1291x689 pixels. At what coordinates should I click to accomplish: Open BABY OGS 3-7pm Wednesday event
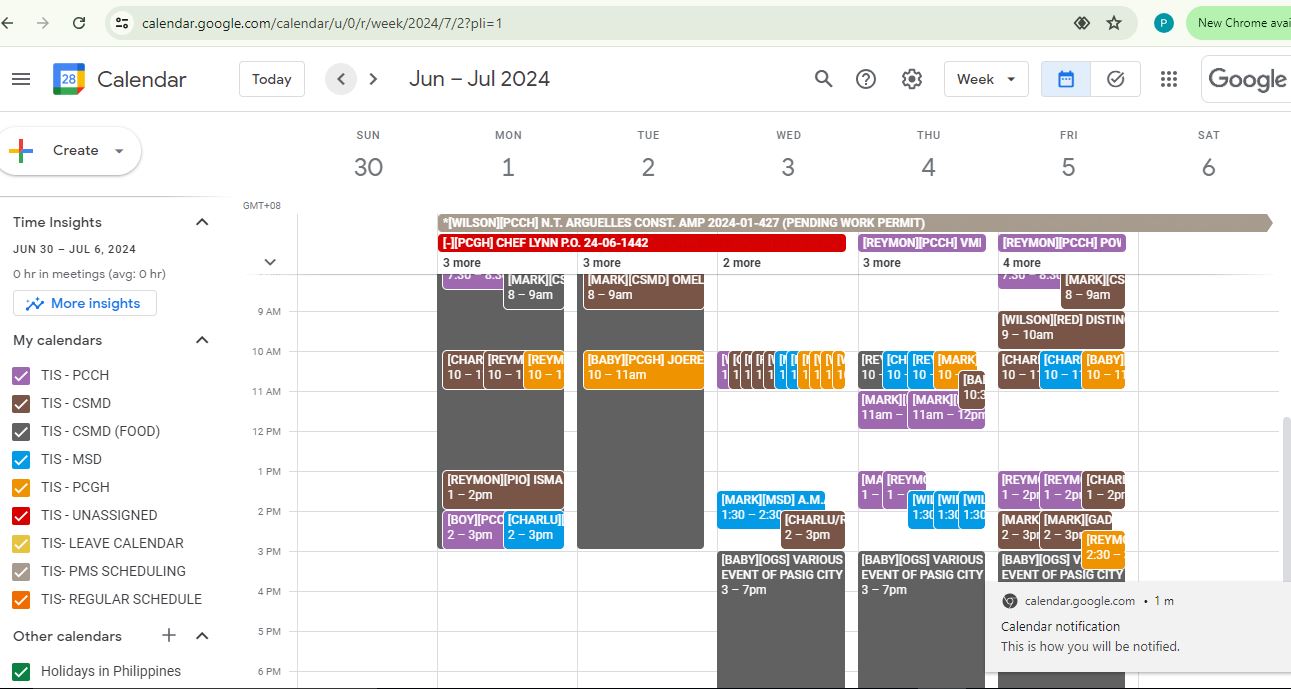pos(781,620)
